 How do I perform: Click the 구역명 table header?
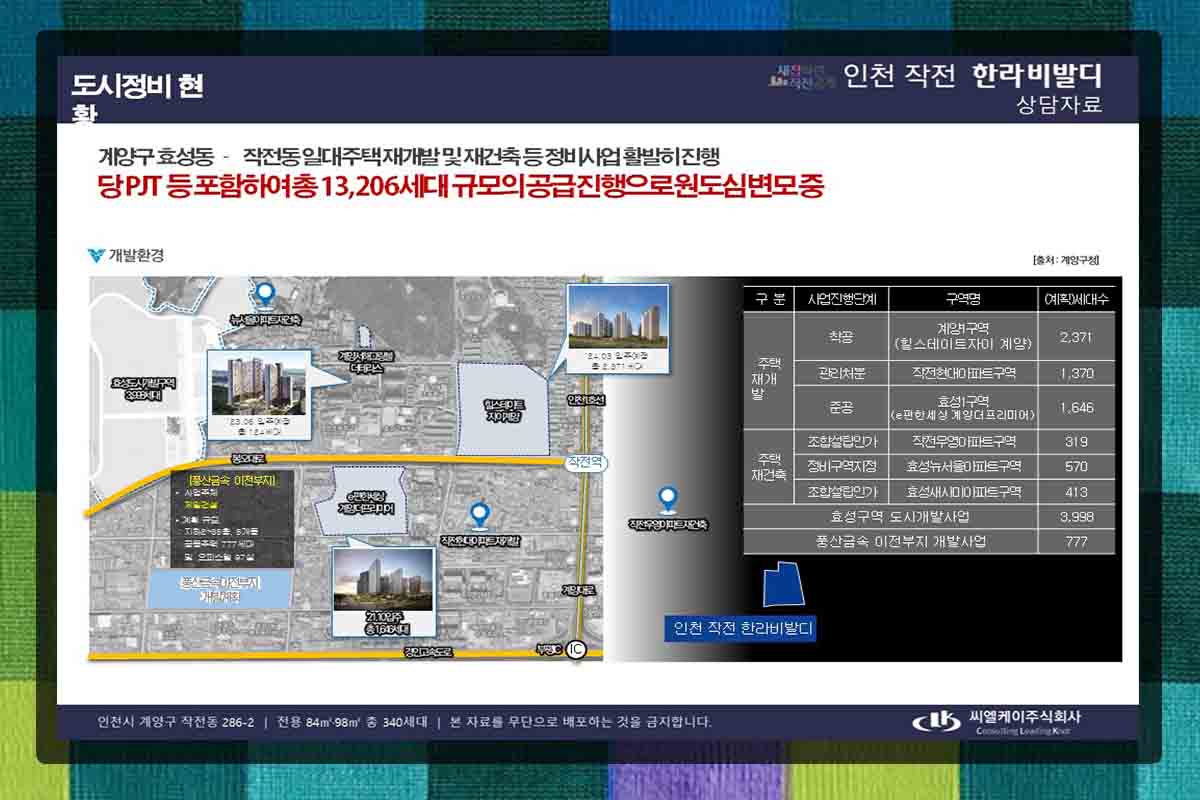point(963,299)
